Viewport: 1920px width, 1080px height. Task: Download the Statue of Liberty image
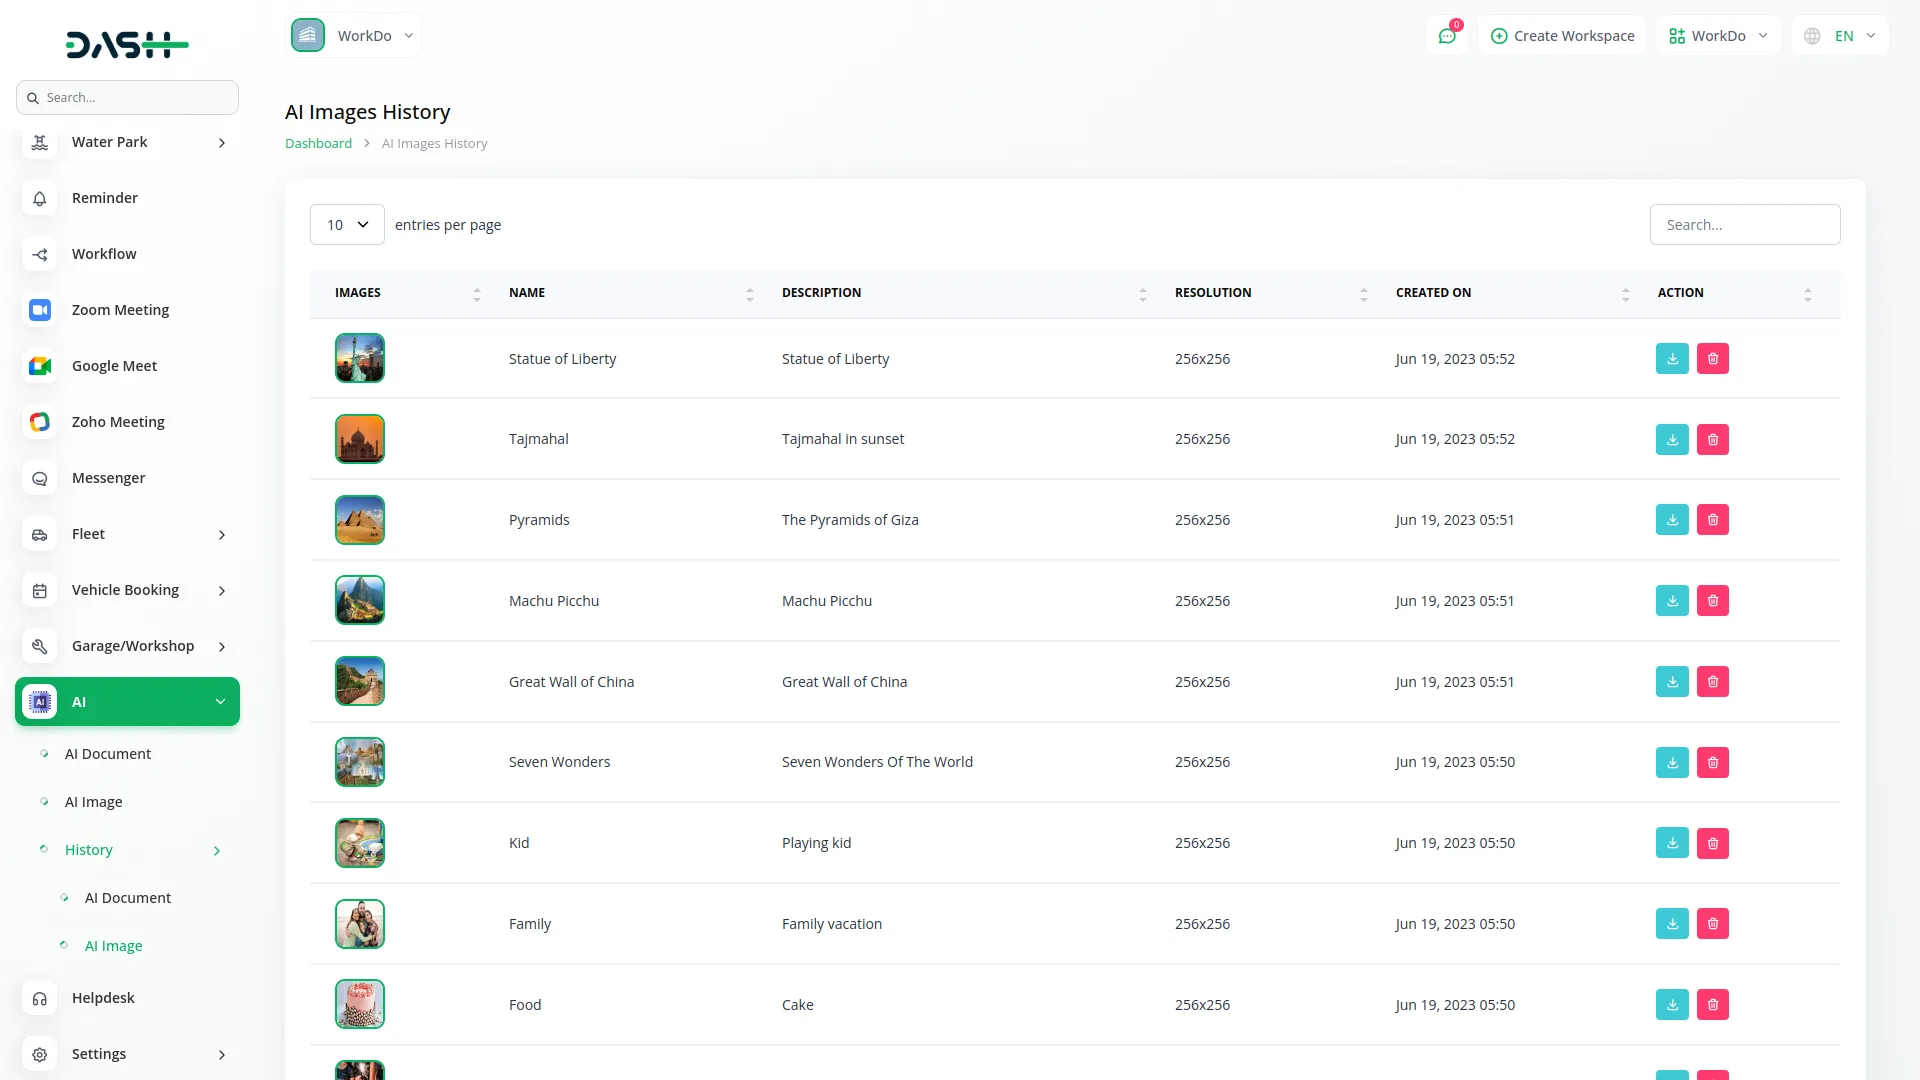pos(1672,359)
